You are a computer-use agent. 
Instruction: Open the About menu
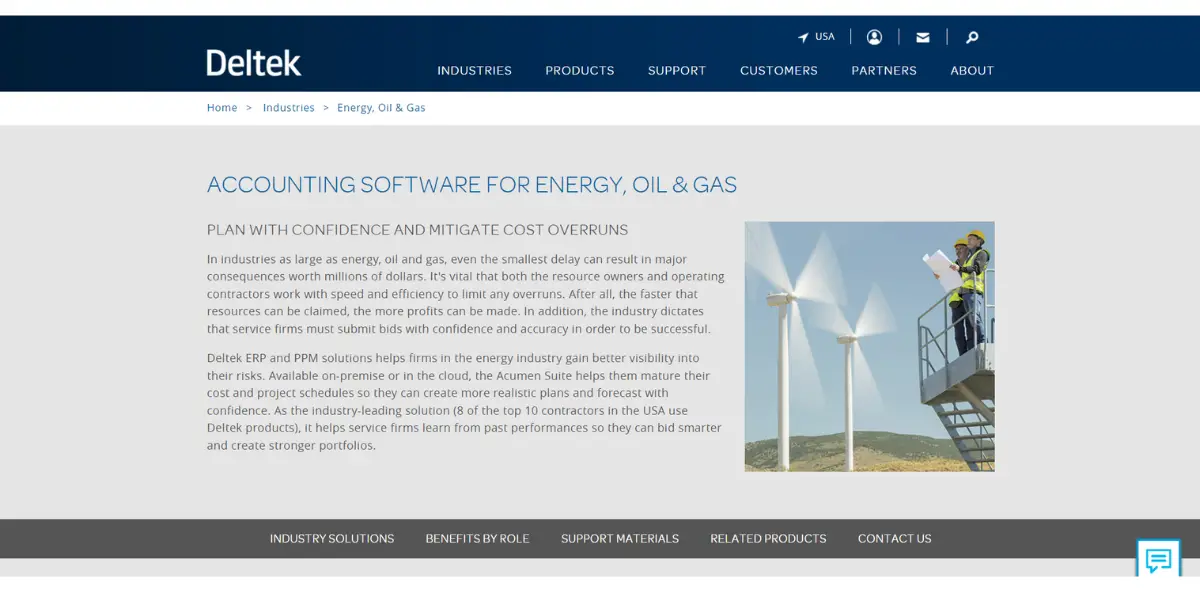[x=972, y=71]
